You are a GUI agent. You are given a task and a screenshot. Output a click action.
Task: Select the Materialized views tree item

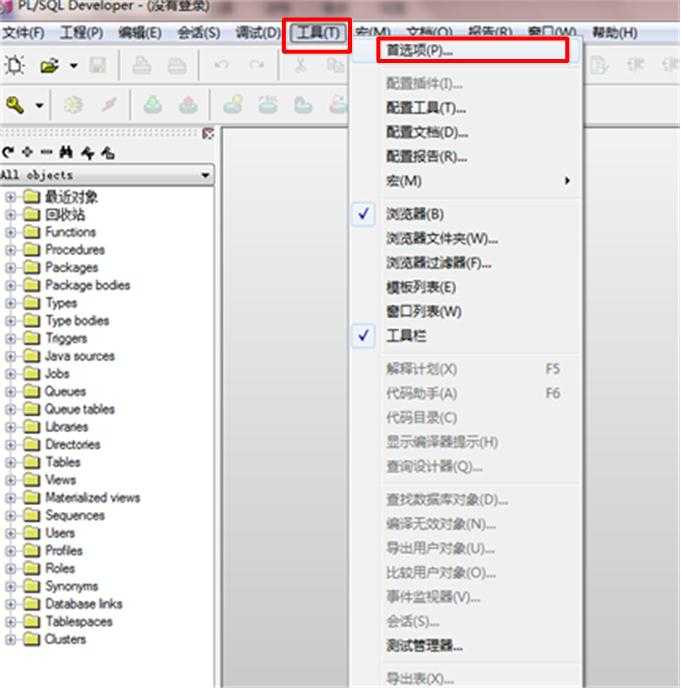(x=93, y=497)
